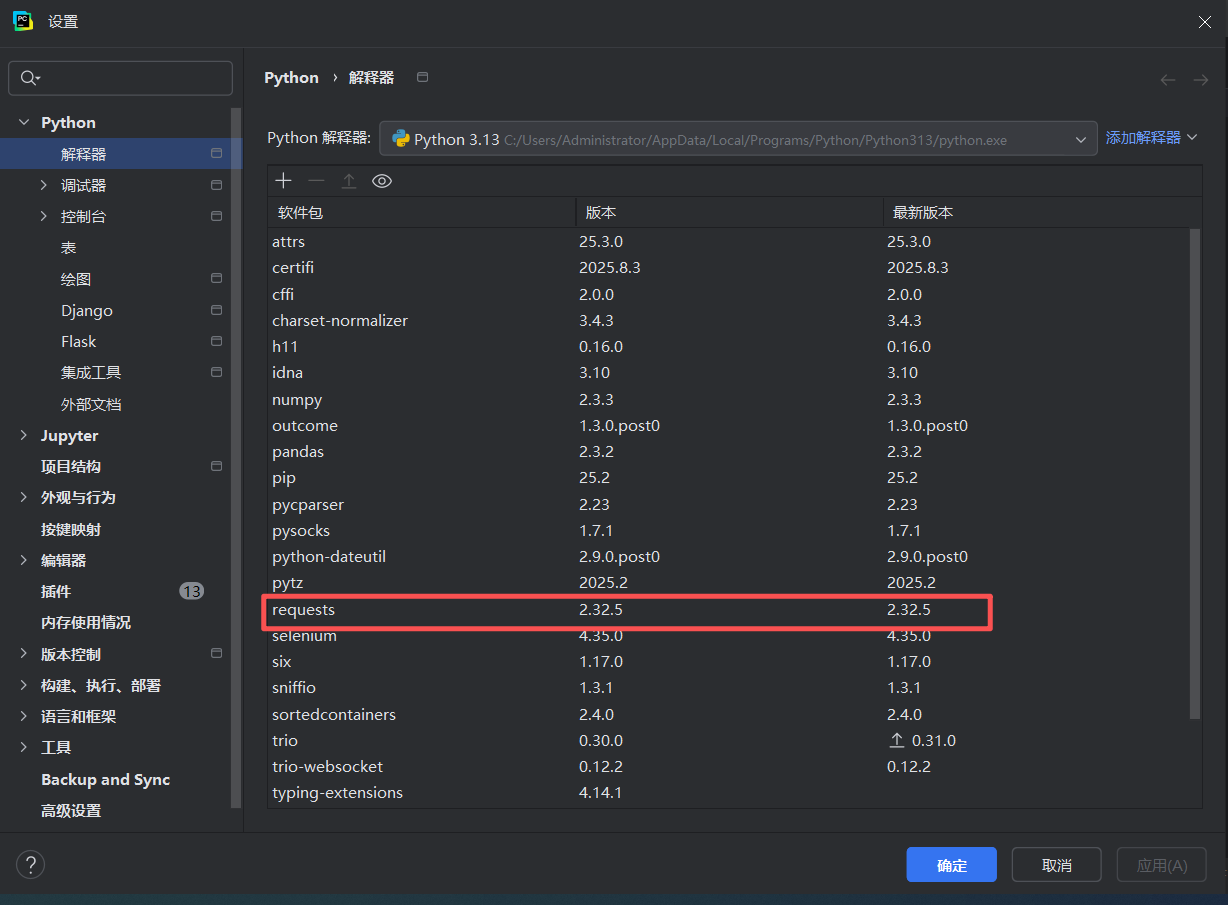
Task: Click the add package plus icon
Action: [x=284, y=180]
